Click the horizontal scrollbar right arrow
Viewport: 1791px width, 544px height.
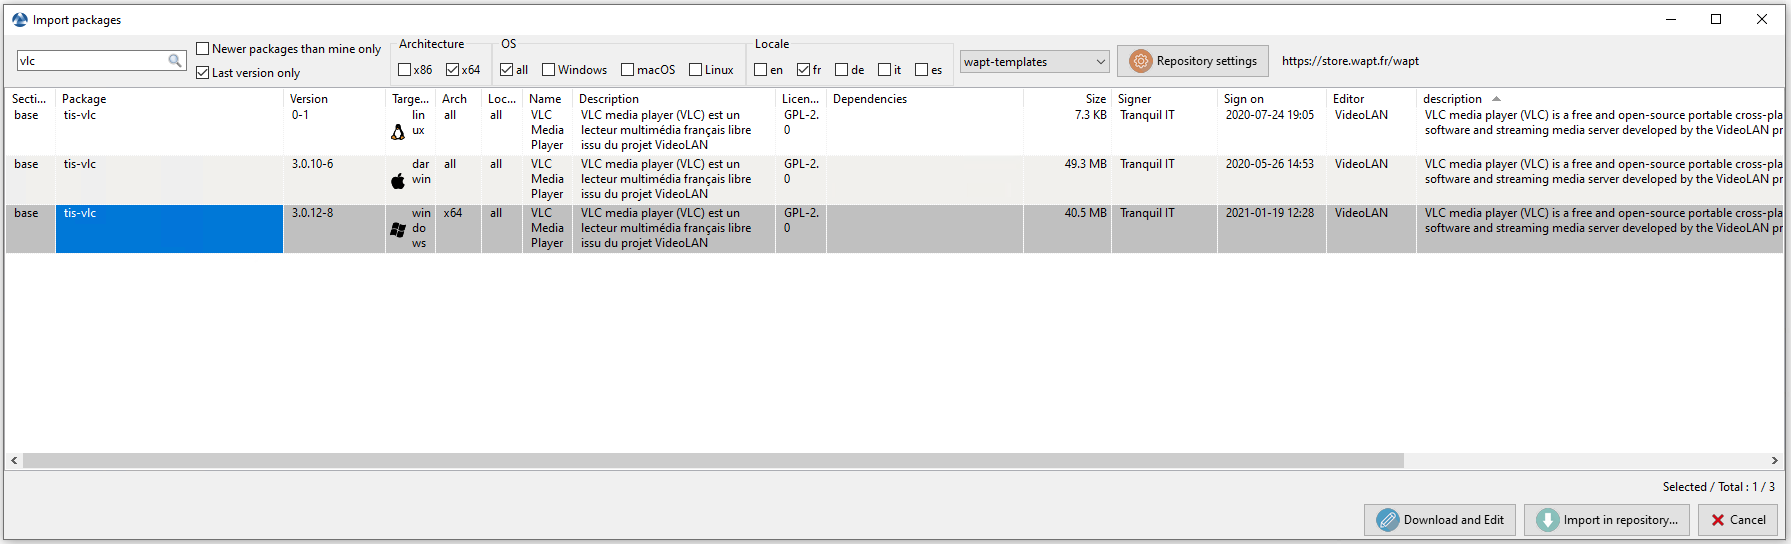[1775, 461]
